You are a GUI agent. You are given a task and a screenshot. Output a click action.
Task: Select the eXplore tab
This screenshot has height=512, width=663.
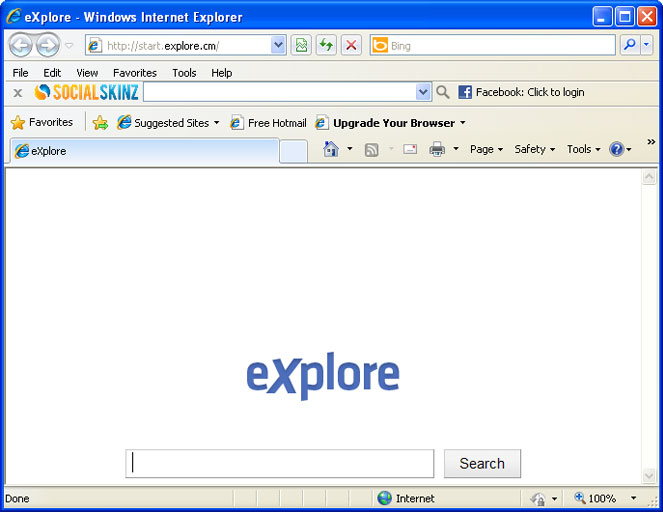coord(144,151)
